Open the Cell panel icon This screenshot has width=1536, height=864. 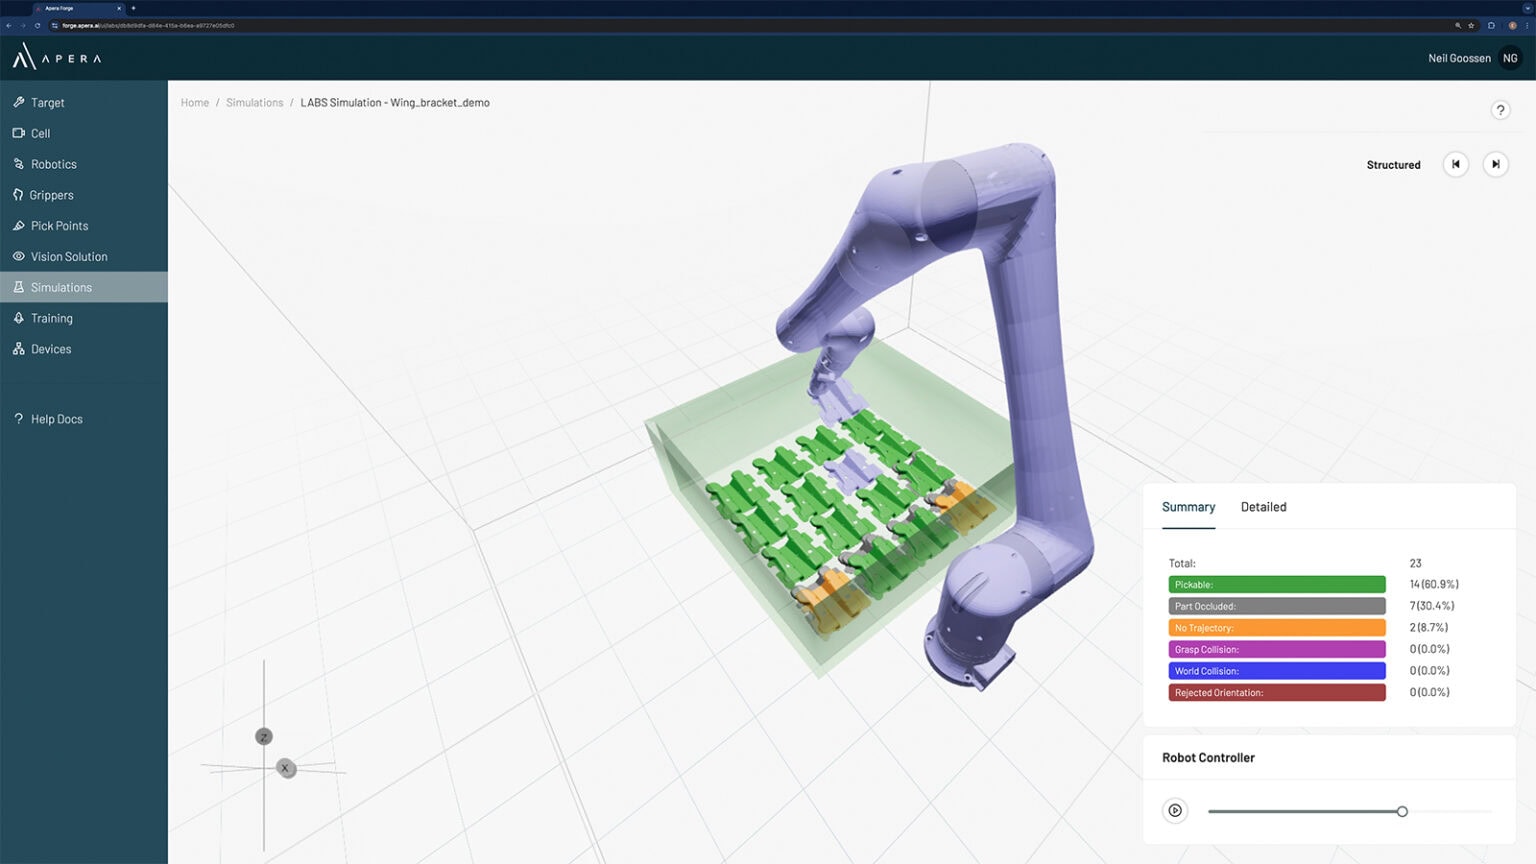18,133
